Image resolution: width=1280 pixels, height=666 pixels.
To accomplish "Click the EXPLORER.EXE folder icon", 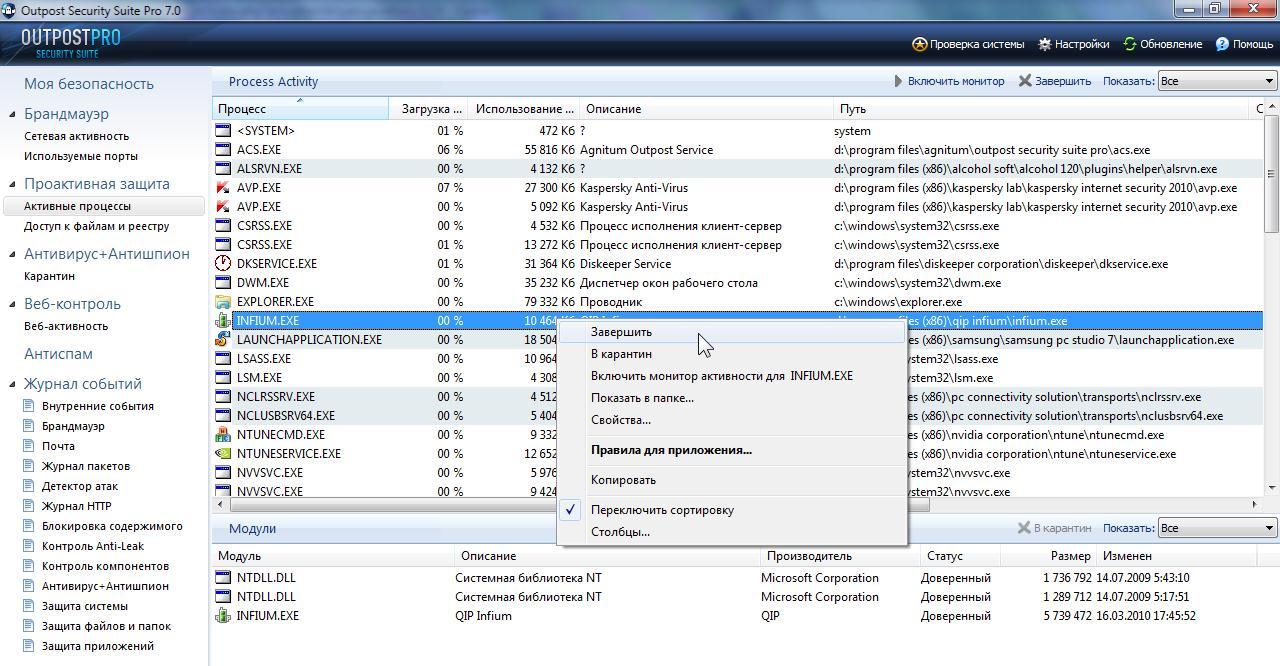I will pyautogui.click(x=223, y=302).
